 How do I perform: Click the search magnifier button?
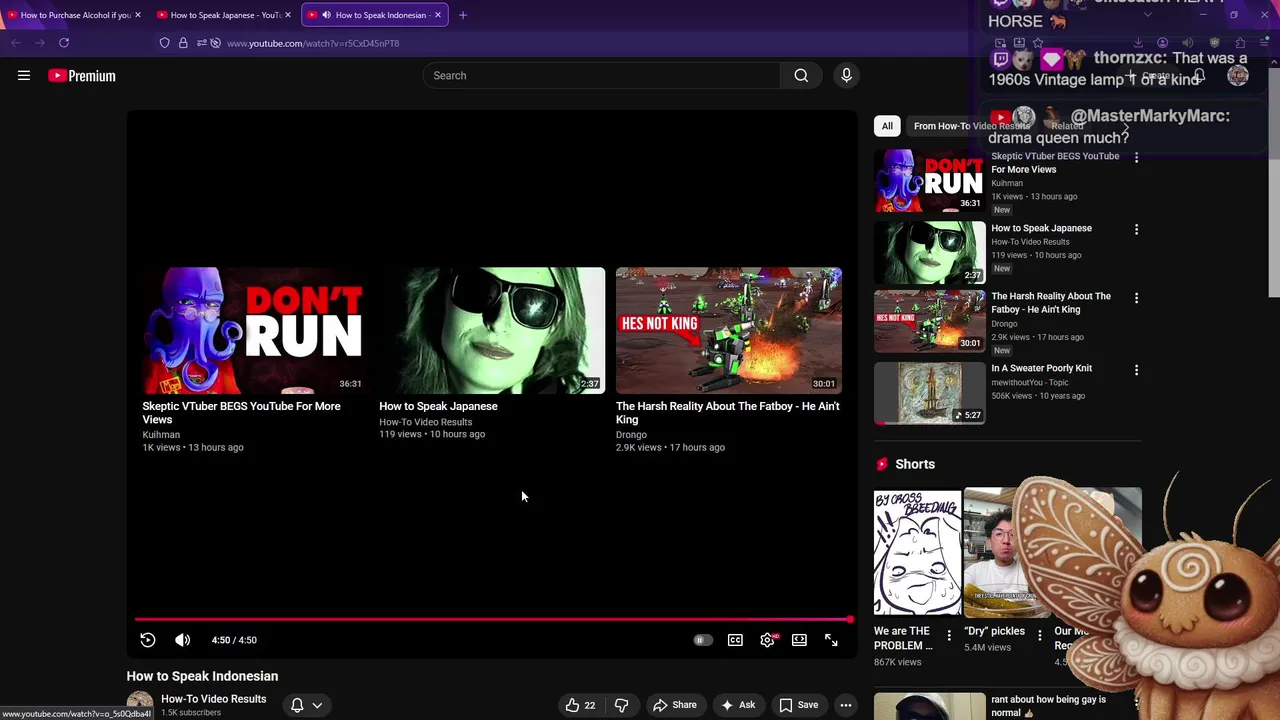[801, 76]
